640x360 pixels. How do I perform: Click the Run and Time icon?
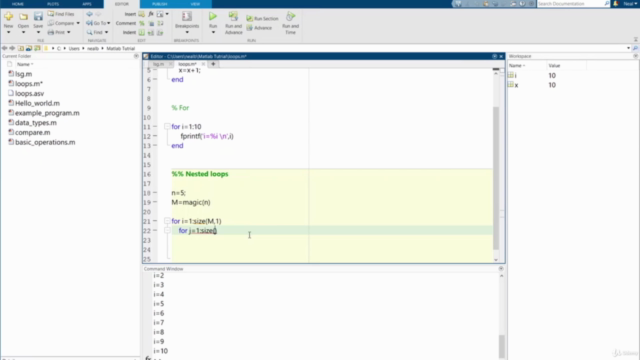pos(290,16)
